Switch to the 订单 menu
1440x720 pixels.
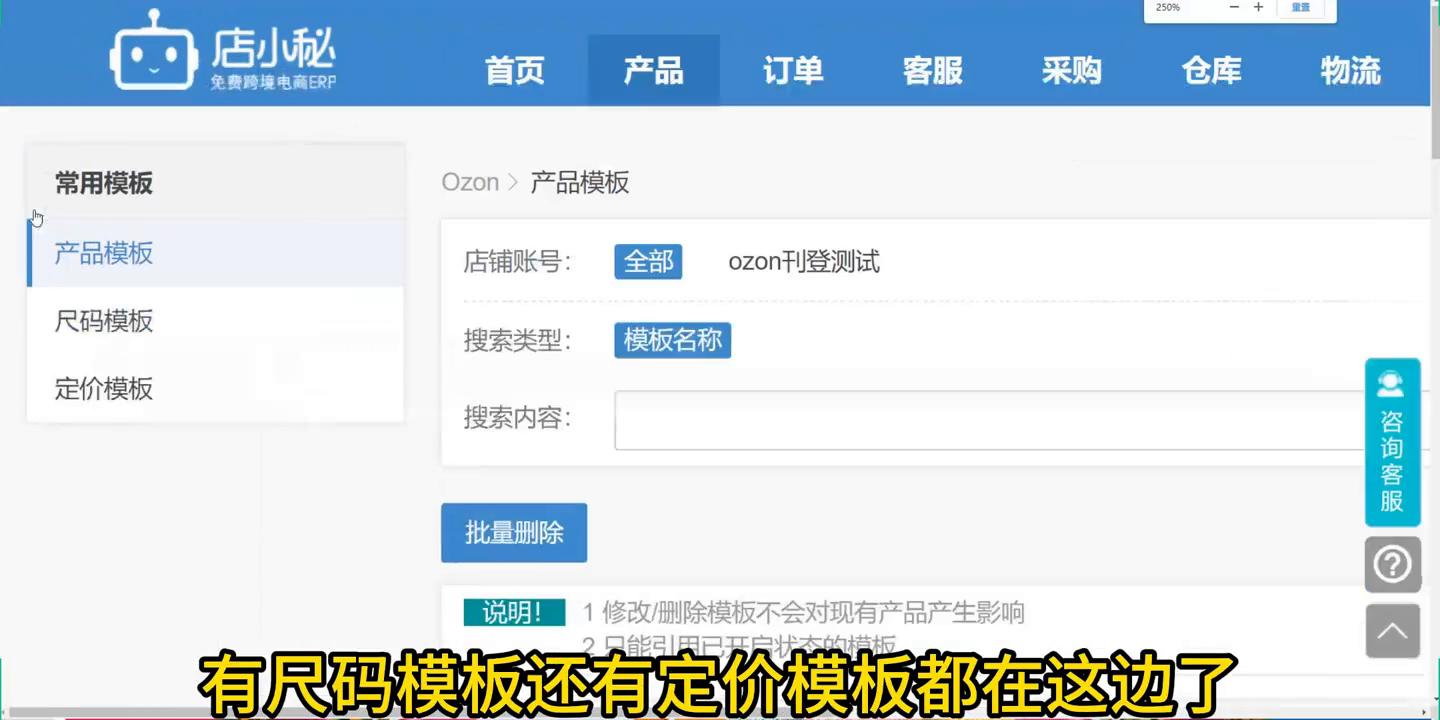click(x=792, y=70)
